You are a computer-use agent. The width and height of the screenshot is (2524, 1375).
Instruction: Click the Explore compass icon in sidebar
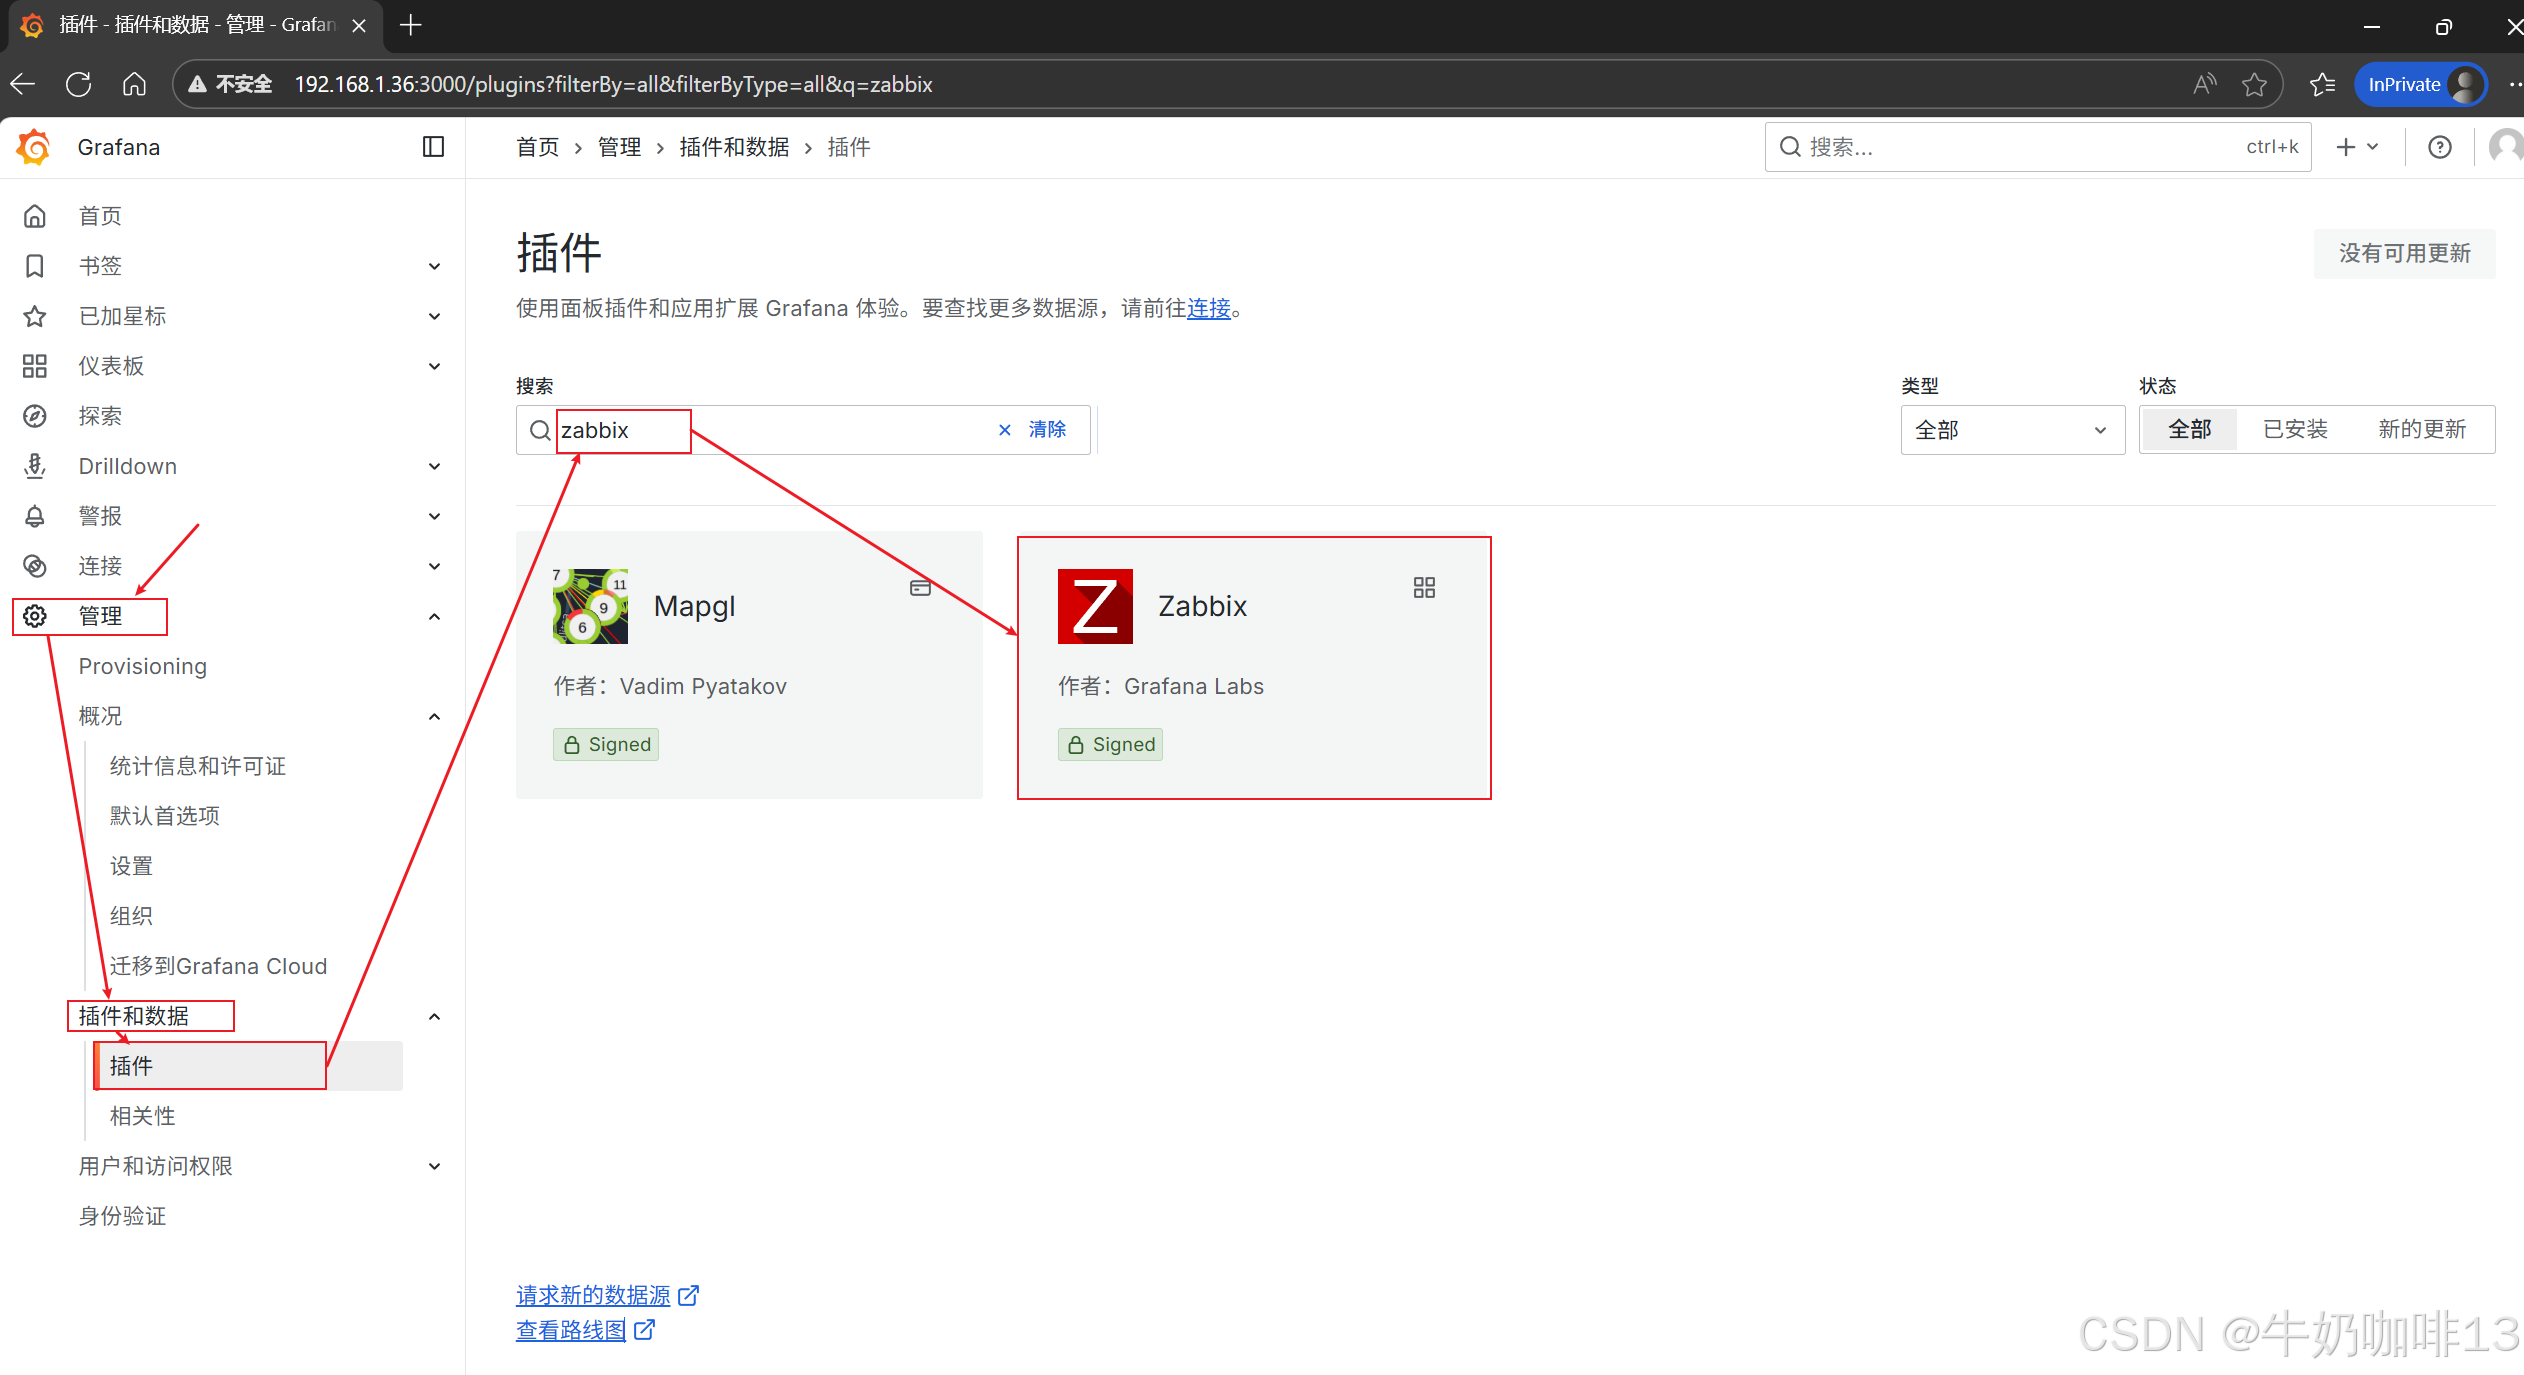pyautogui.click(x=35, y=416)
